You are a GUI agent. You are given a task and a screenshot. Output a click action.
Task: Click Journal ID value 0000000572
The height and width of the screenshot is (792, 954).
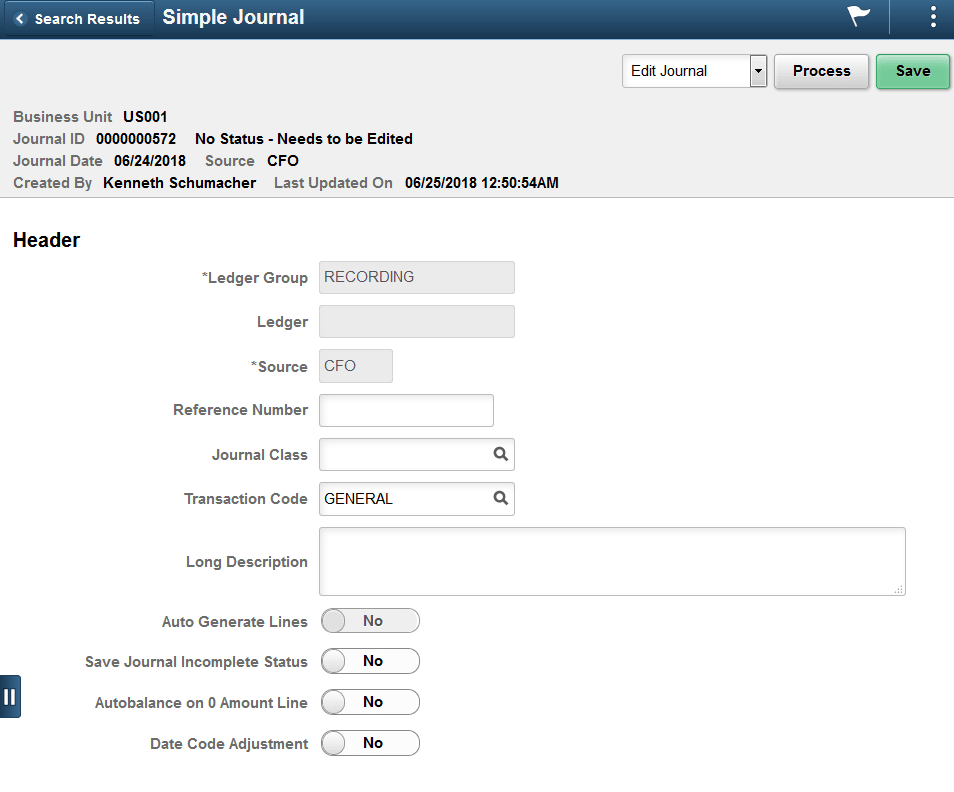(136, 139)
